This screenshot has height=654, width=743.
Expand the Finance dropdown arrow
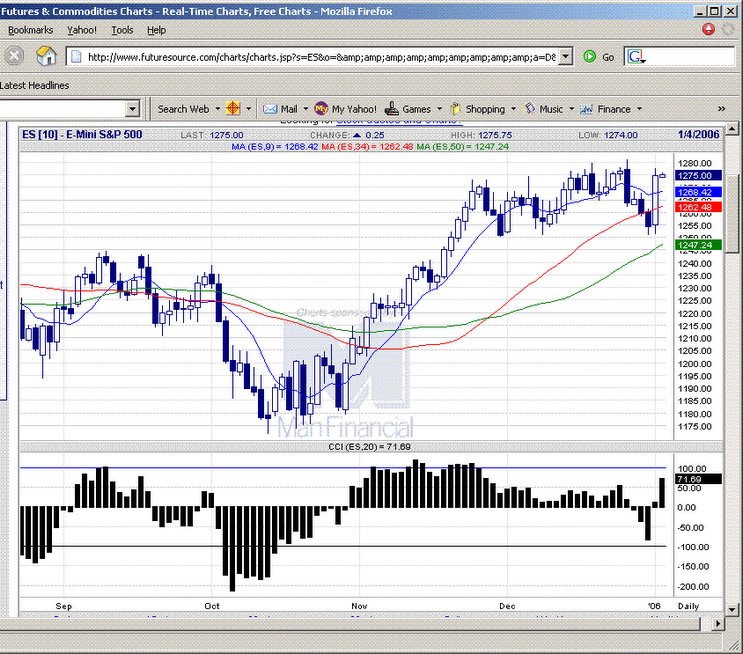tap(639, 109)
